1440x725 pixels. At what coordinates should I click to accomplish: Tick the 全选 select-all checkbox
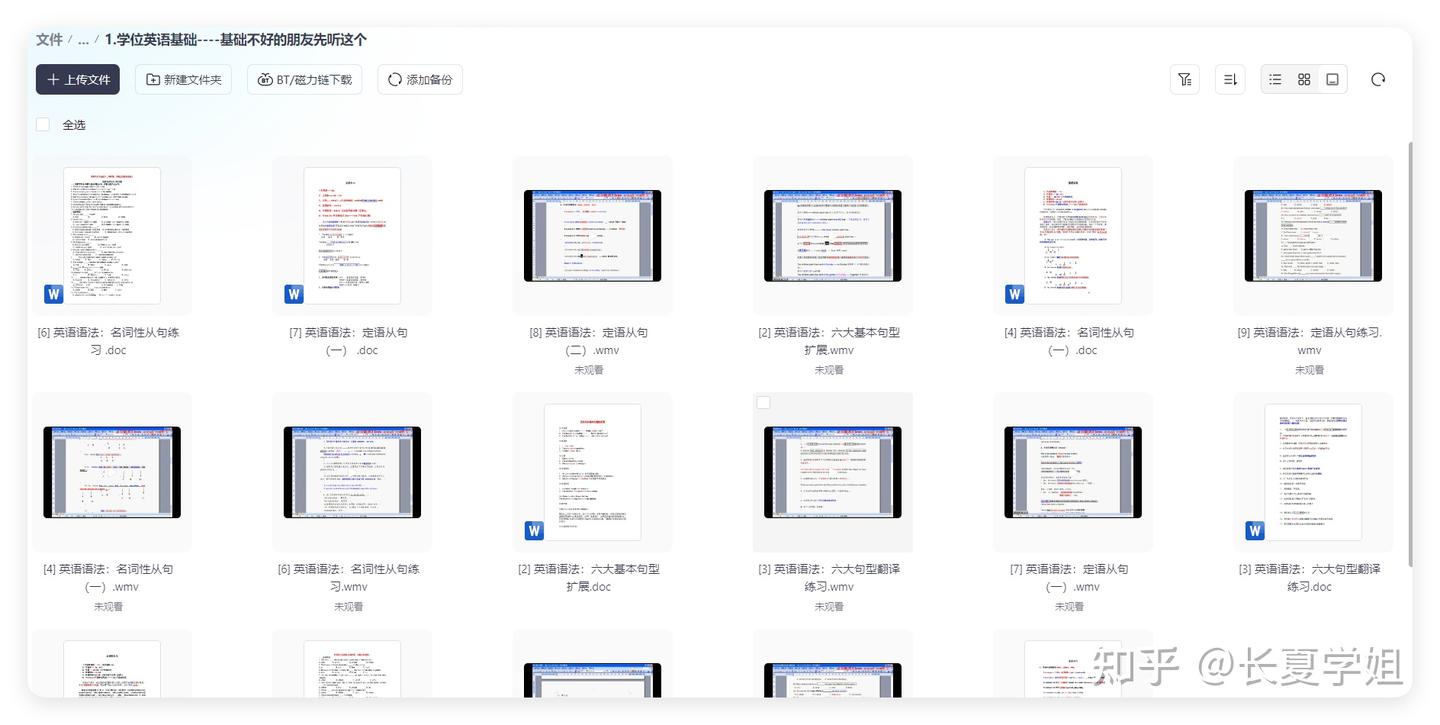click(43, 125)
